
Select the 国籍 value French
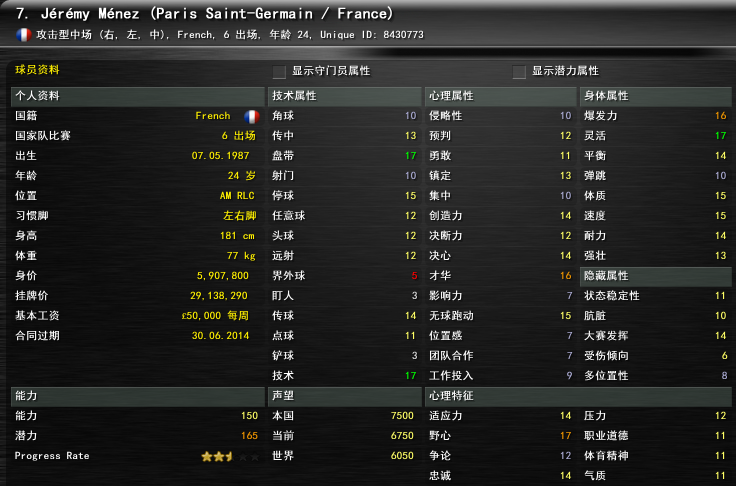click(213, 116)
